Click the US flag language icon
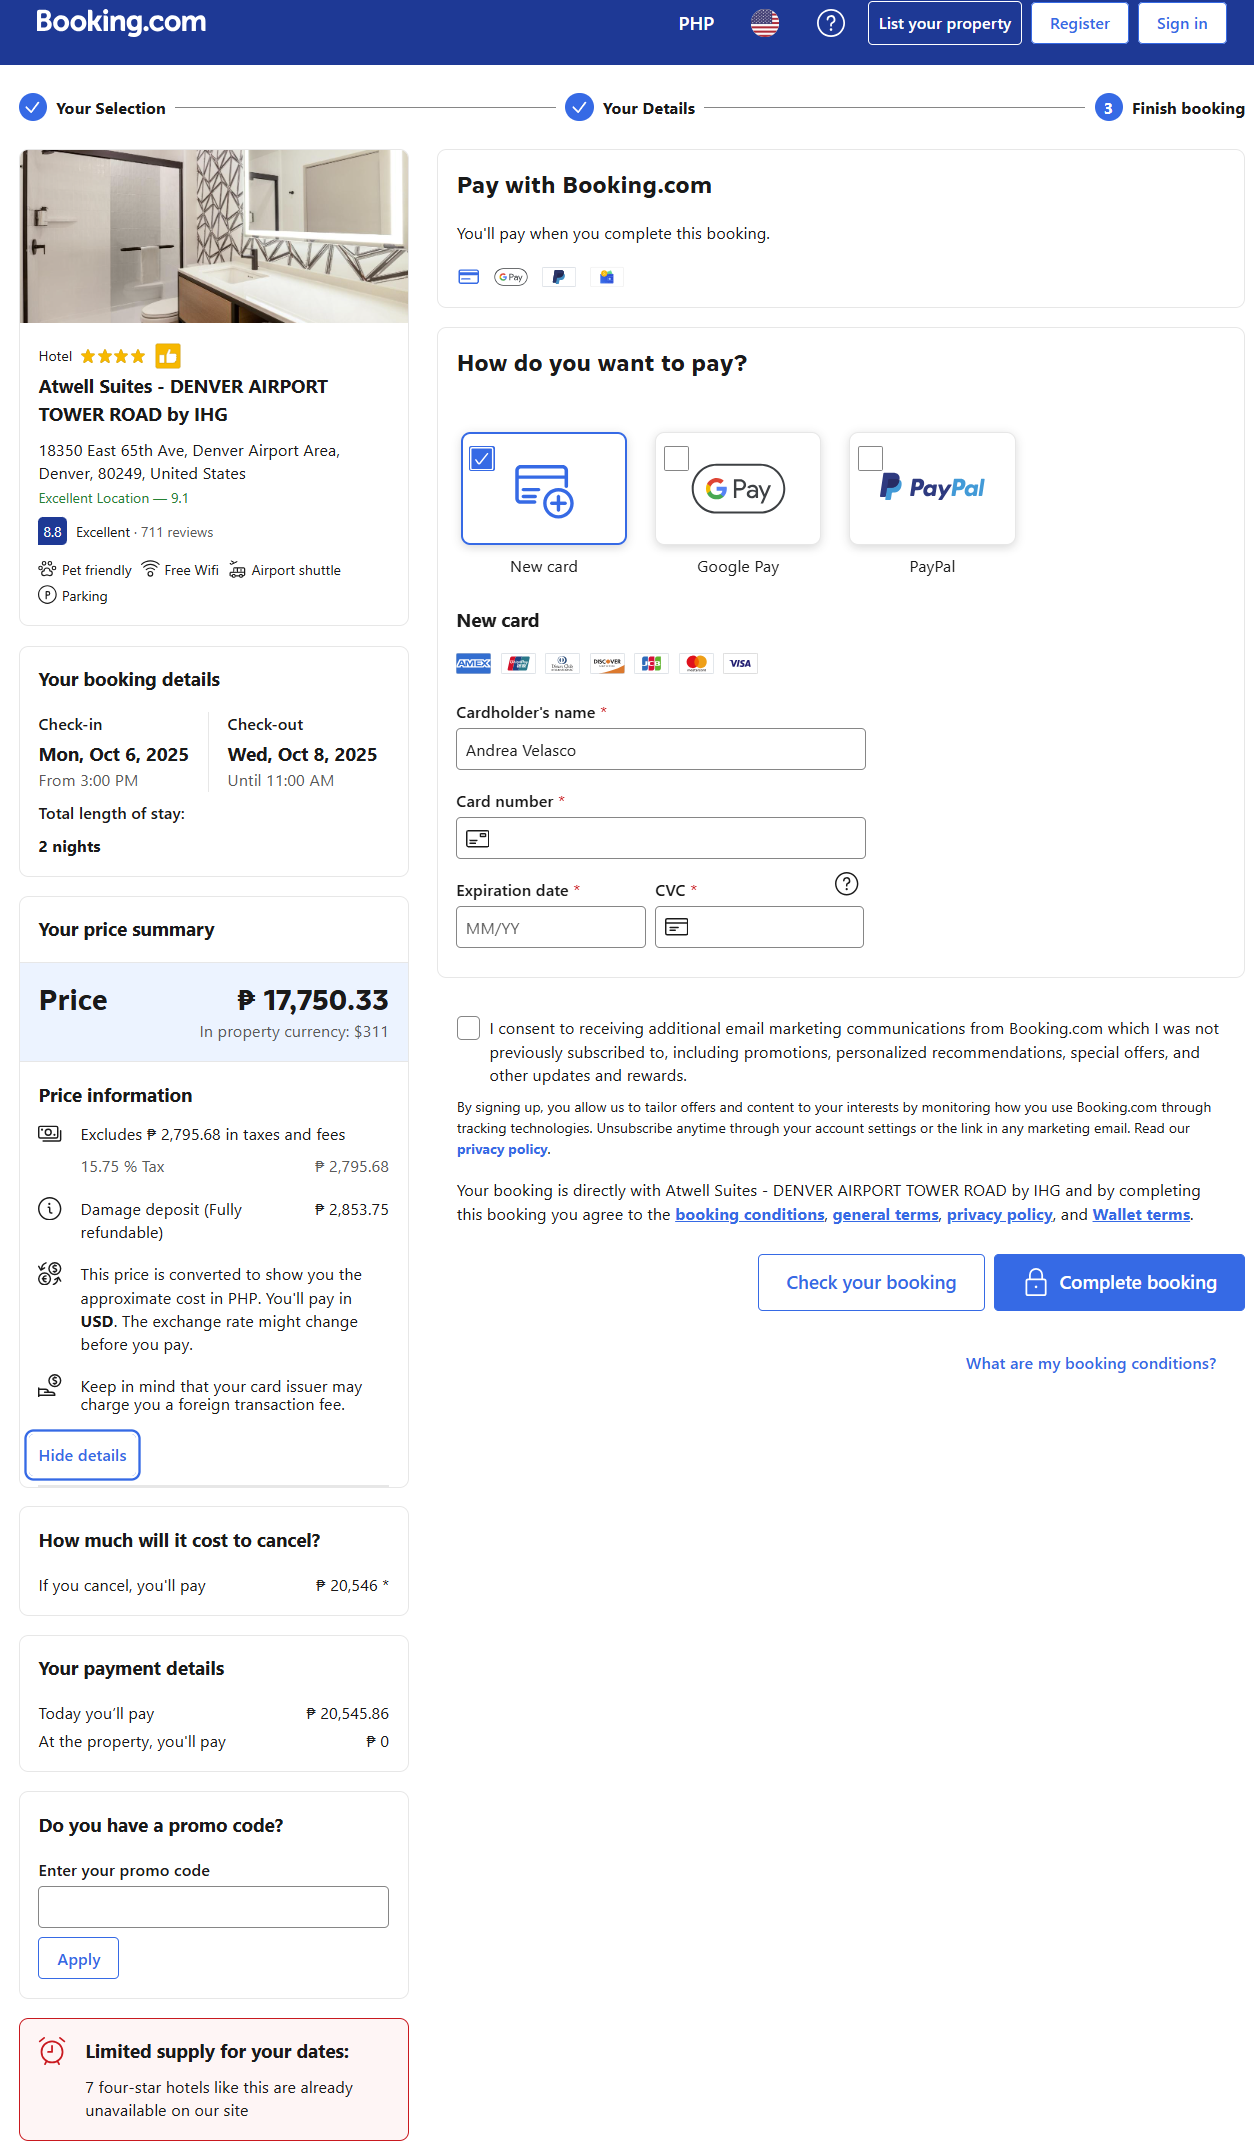 click(764, 23)
